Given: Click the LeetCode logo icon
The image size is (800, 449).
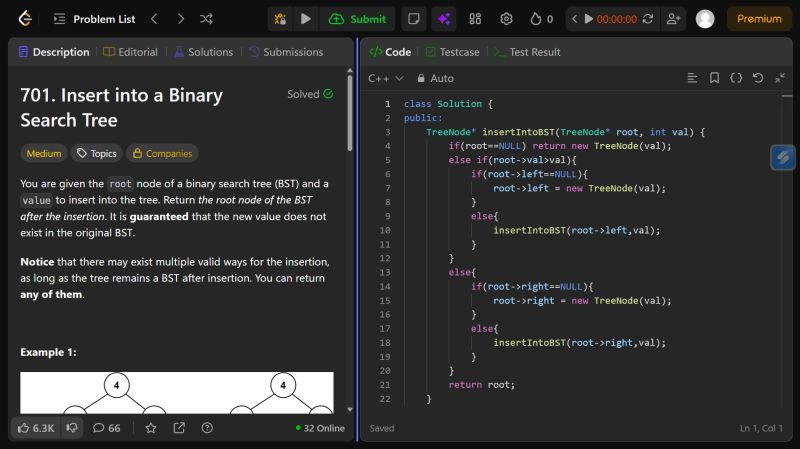Looking at the screenshot, I should point(24,19).
